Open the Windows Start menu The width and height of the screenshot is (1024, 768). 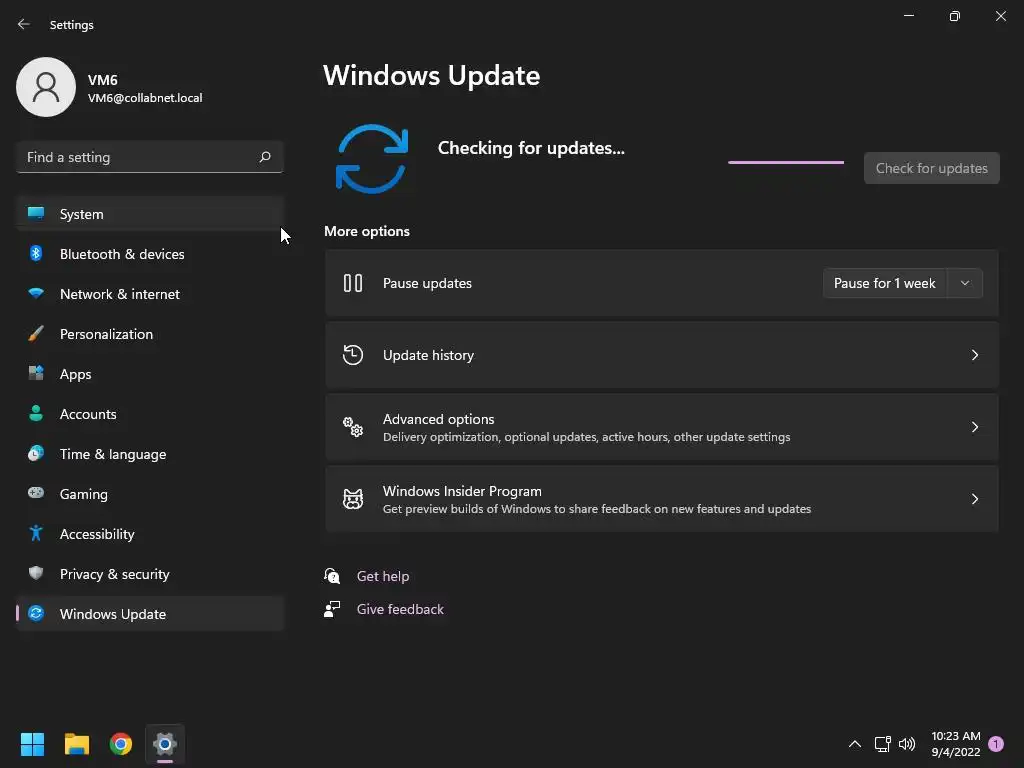32,744
